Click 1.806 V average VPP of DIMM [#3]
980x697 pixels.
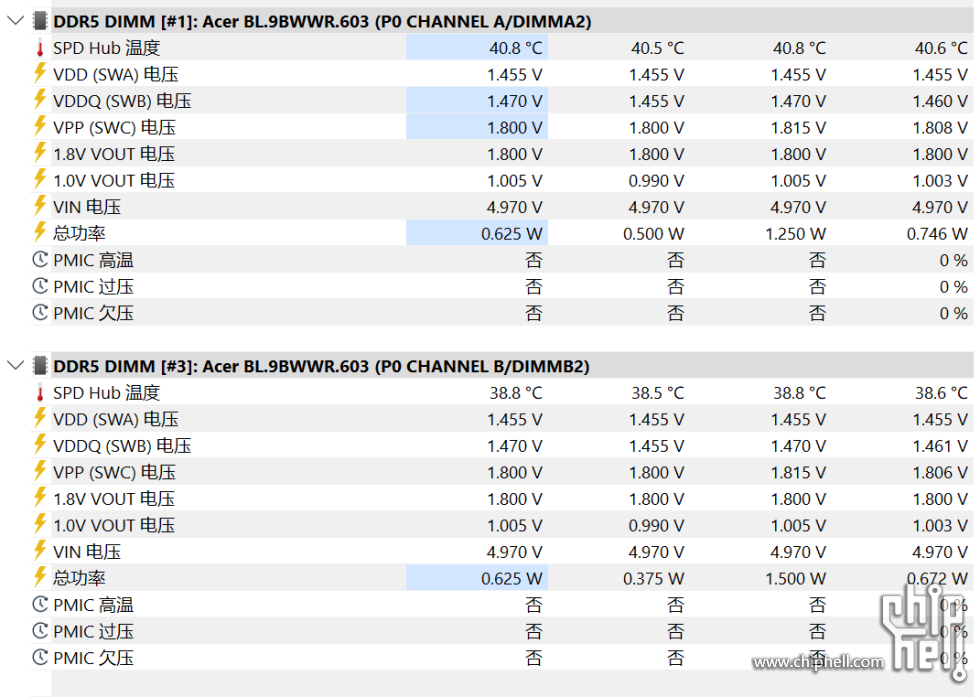tap(940, 473)
